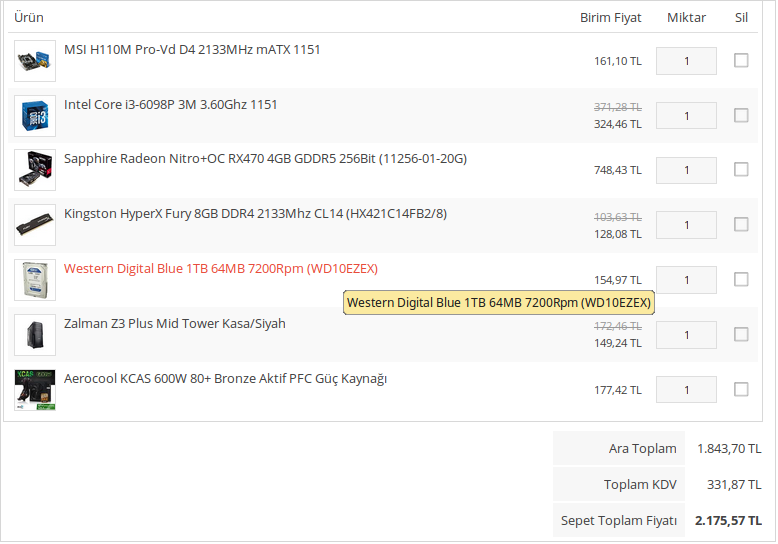The height and width of the screenshot is (544, 778).
Task: Click the 154,97 TL price
Action: click(x=618, y=280)
